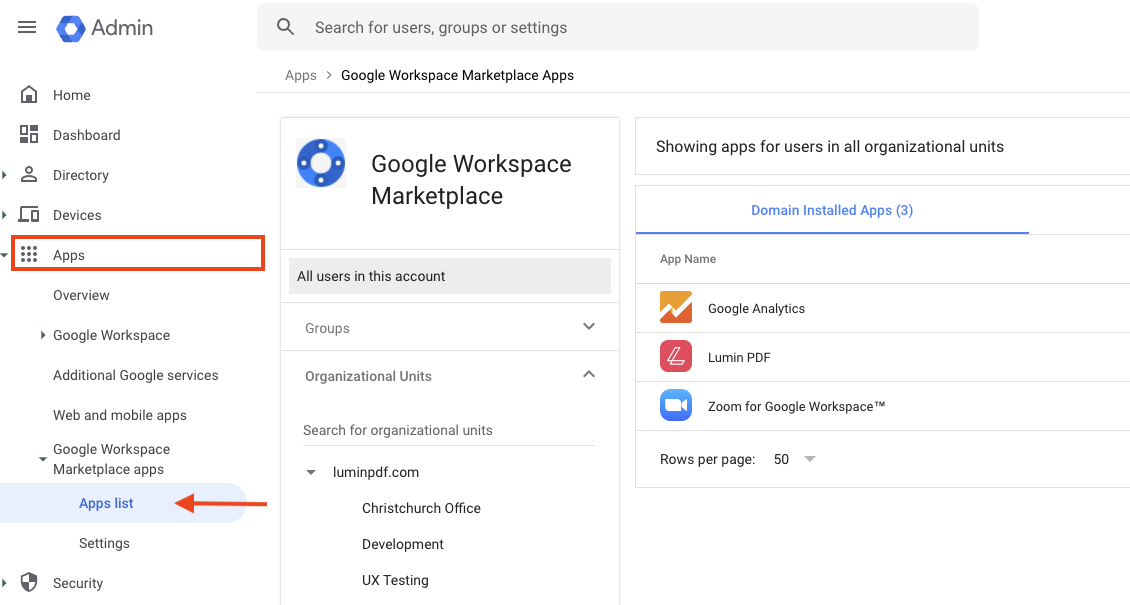
Task: Click the Organizational Units section header
Action: pyautogui.click(x=450, y=375)
